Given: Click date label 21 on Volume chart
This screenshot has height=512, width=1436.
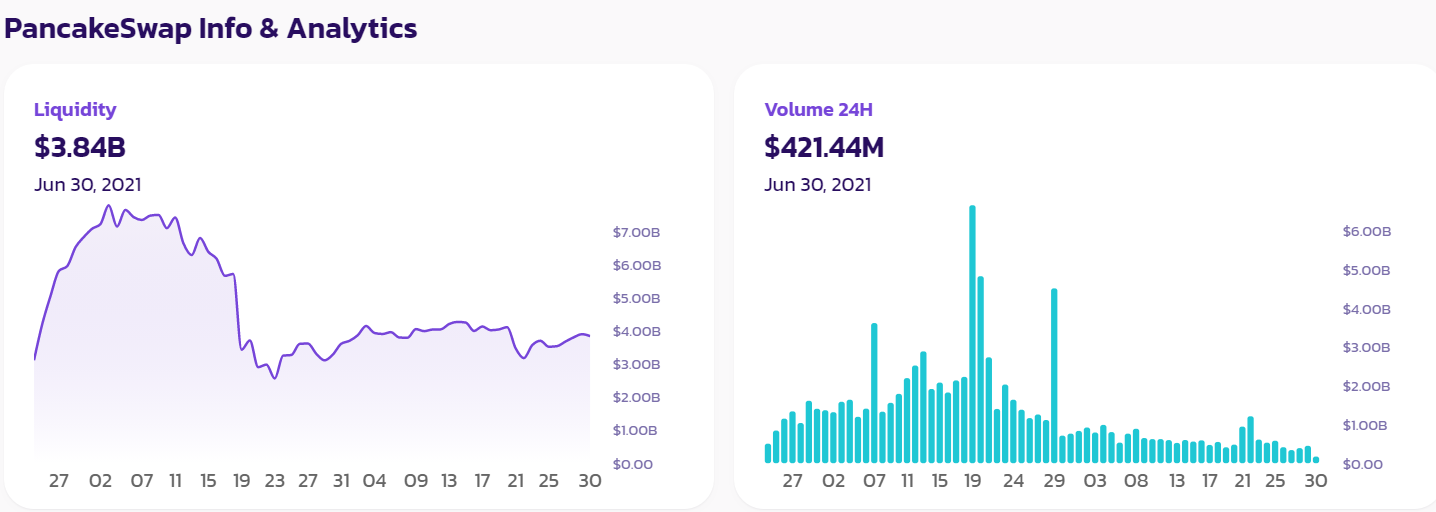Looking at the screenshot, I should (1243, 481).
